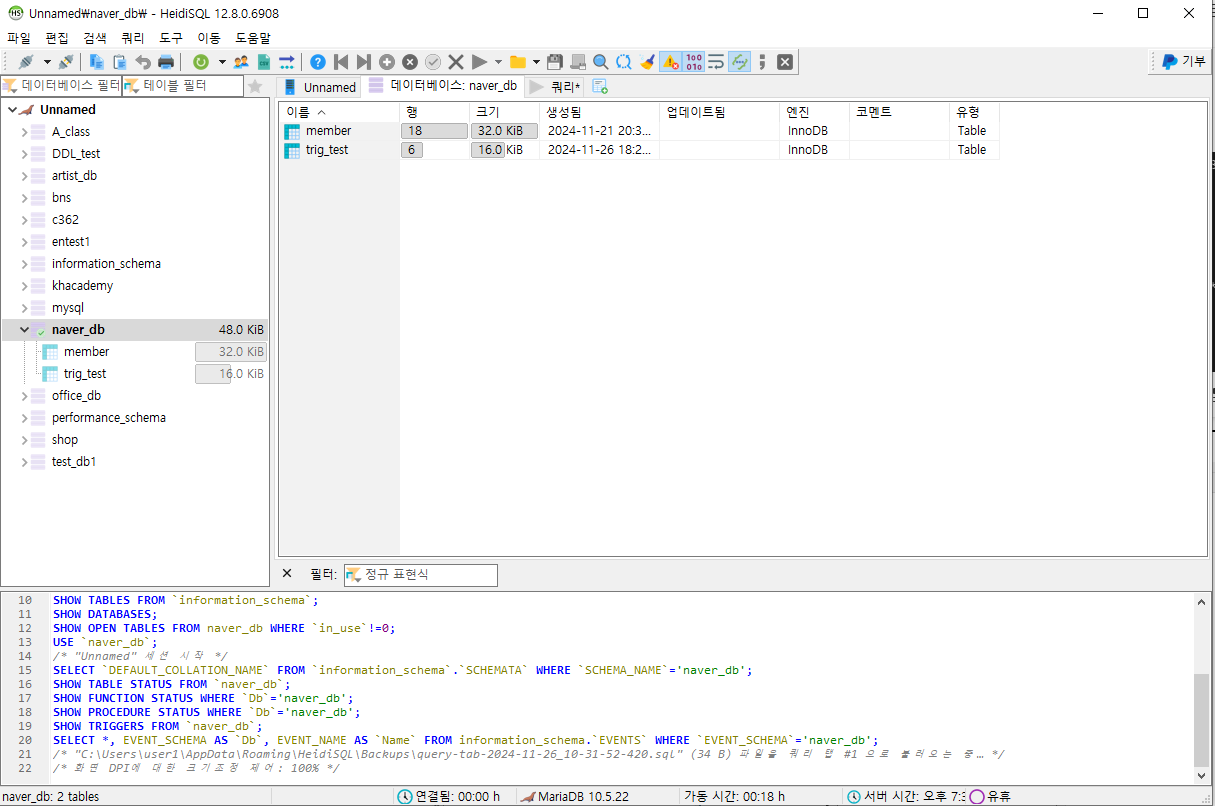This screenshot has width=1215, height=806.
Task: Click the broom reformat SQL icon
Action: tap(647, 62)
